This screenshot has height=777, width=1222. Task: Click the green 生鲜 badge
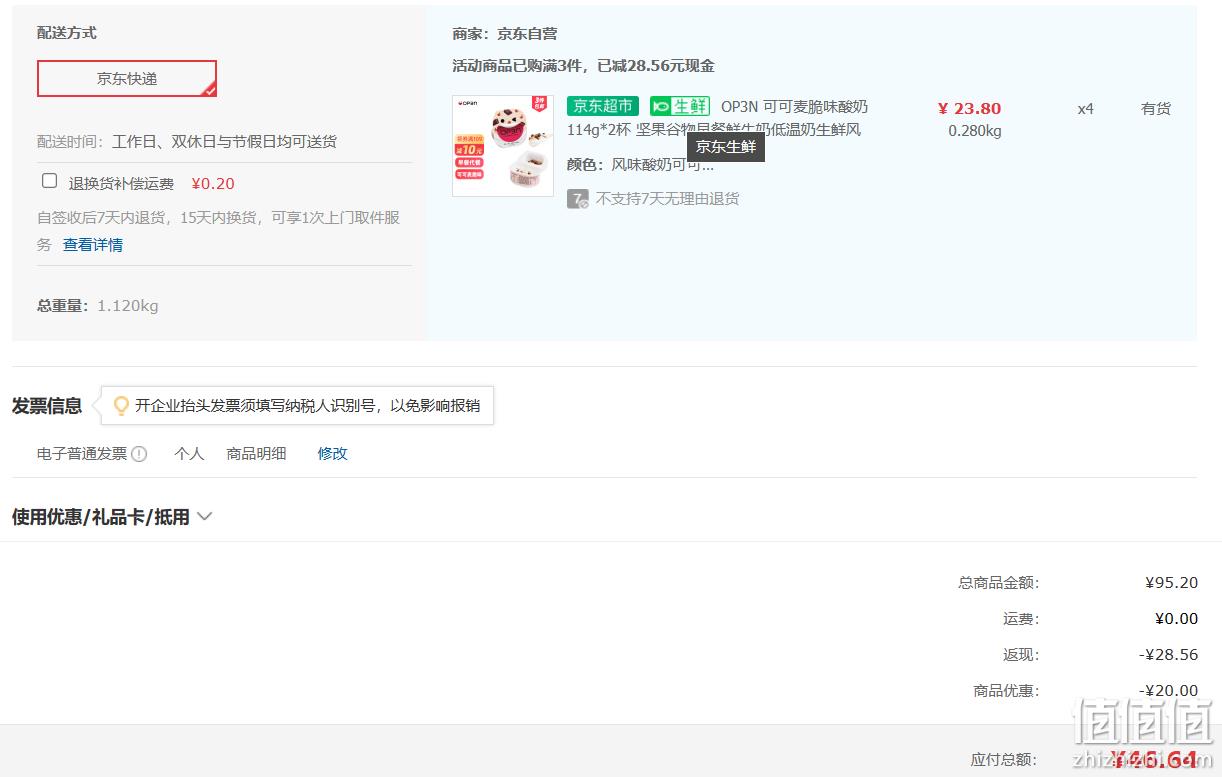tap(680, 106)
